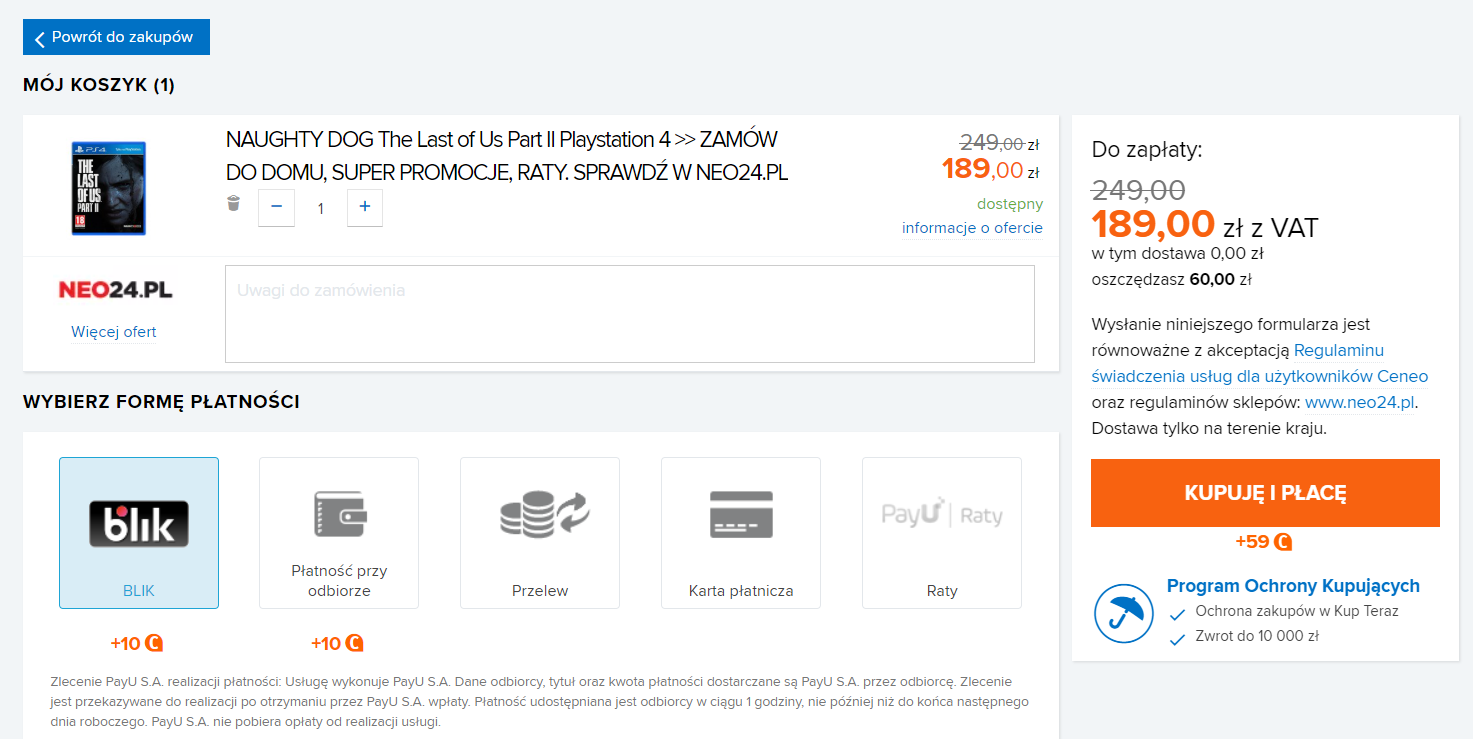The width and height of the screenshot is (1473, 739).
Task: Open The Last of Us product thumbnail
Action: (x=109, y=188)
